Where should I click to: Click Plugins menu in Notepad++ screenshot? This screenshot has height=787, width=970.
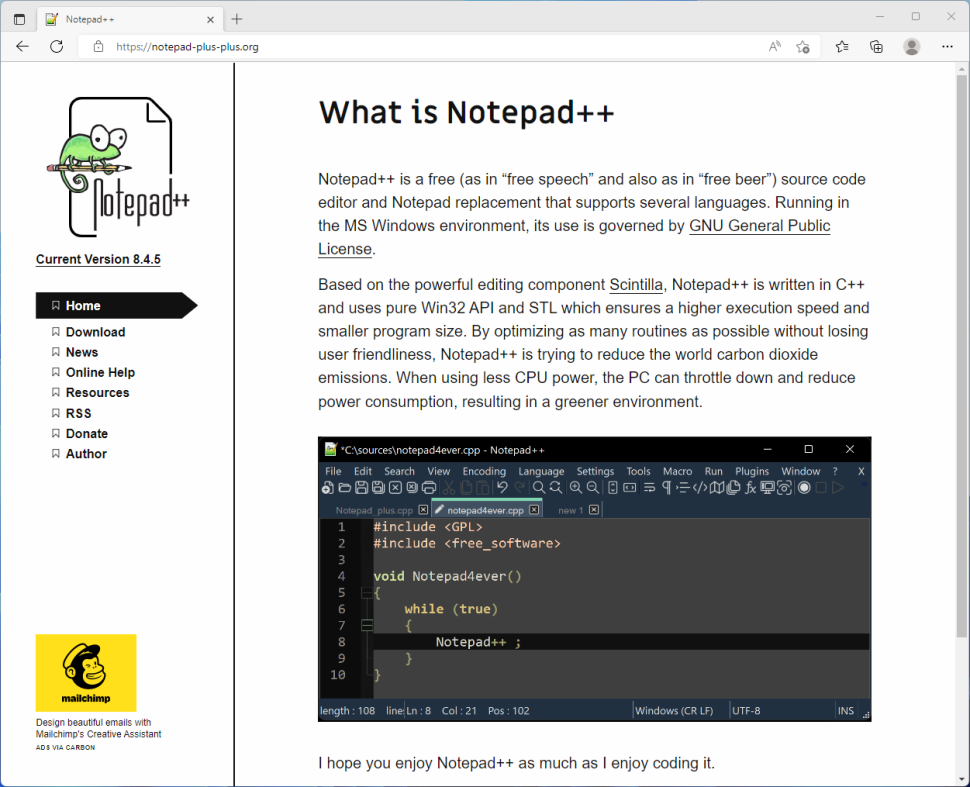tap(752, 471)
